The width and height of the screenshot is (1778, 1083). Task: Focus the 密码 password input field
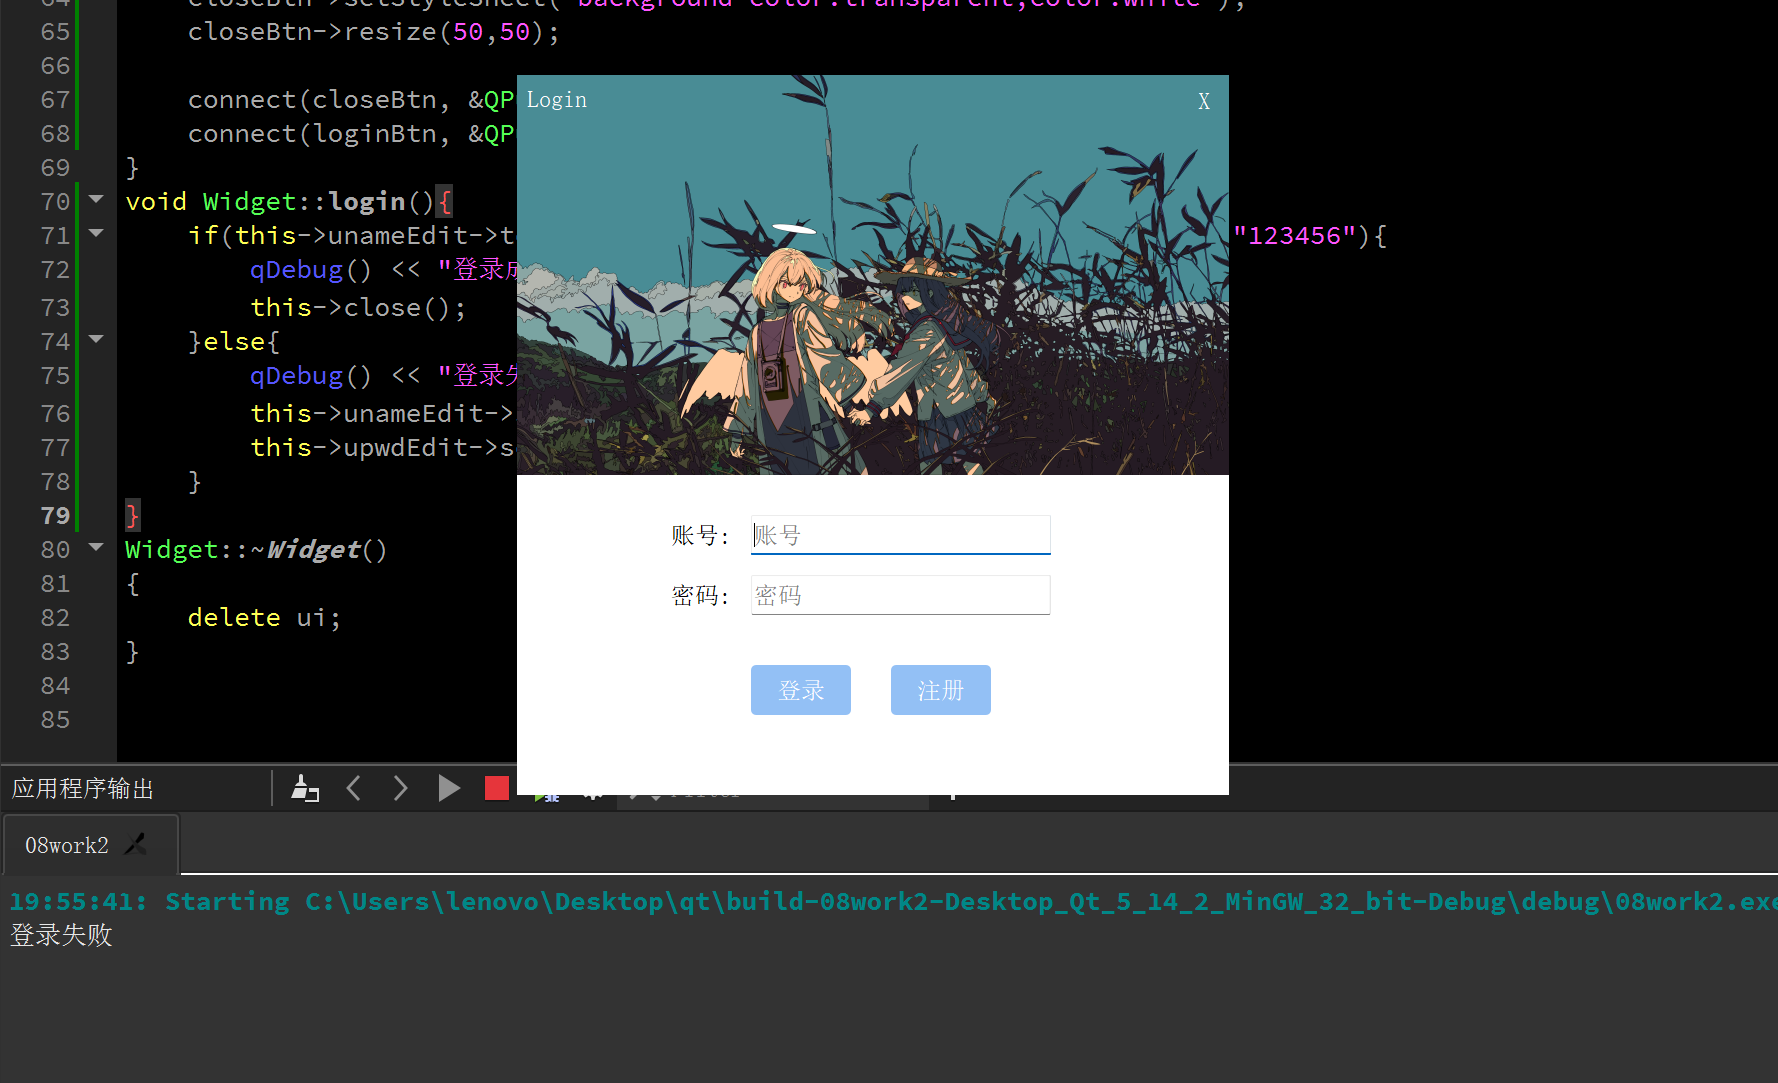[x=900, y=595]
